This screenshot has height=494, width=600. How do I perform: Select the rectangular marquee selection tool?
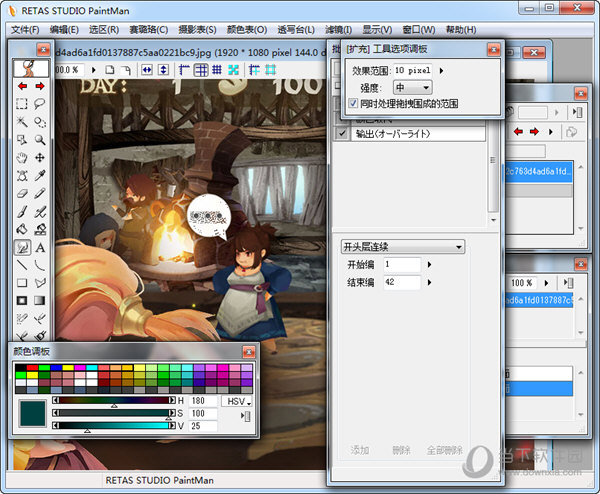coord(22,104)
